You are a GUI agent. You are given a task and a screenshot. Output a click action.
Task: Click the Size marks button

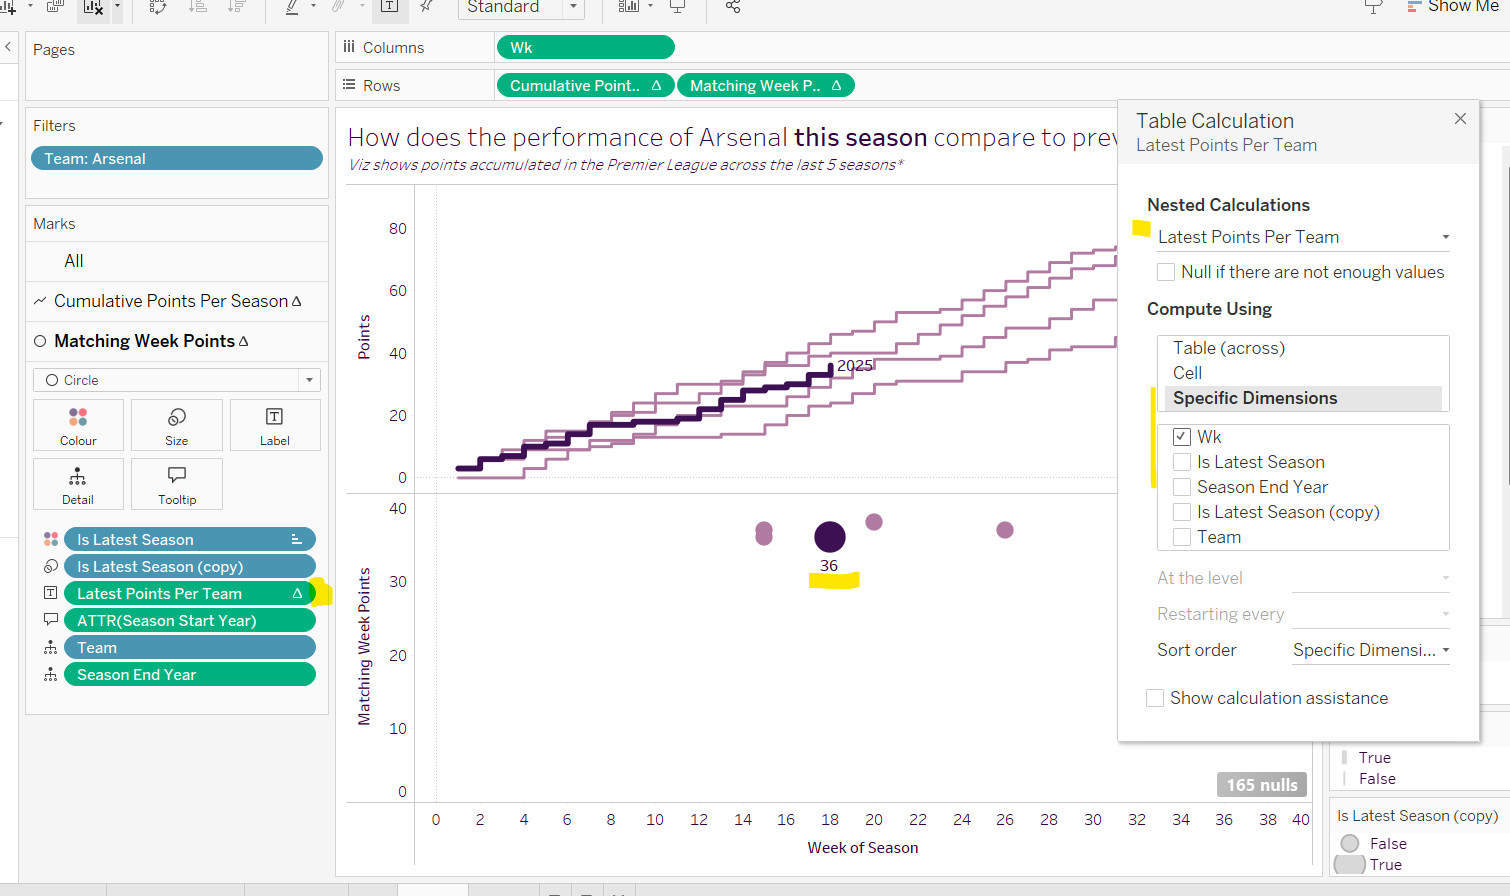pos(177,425)
